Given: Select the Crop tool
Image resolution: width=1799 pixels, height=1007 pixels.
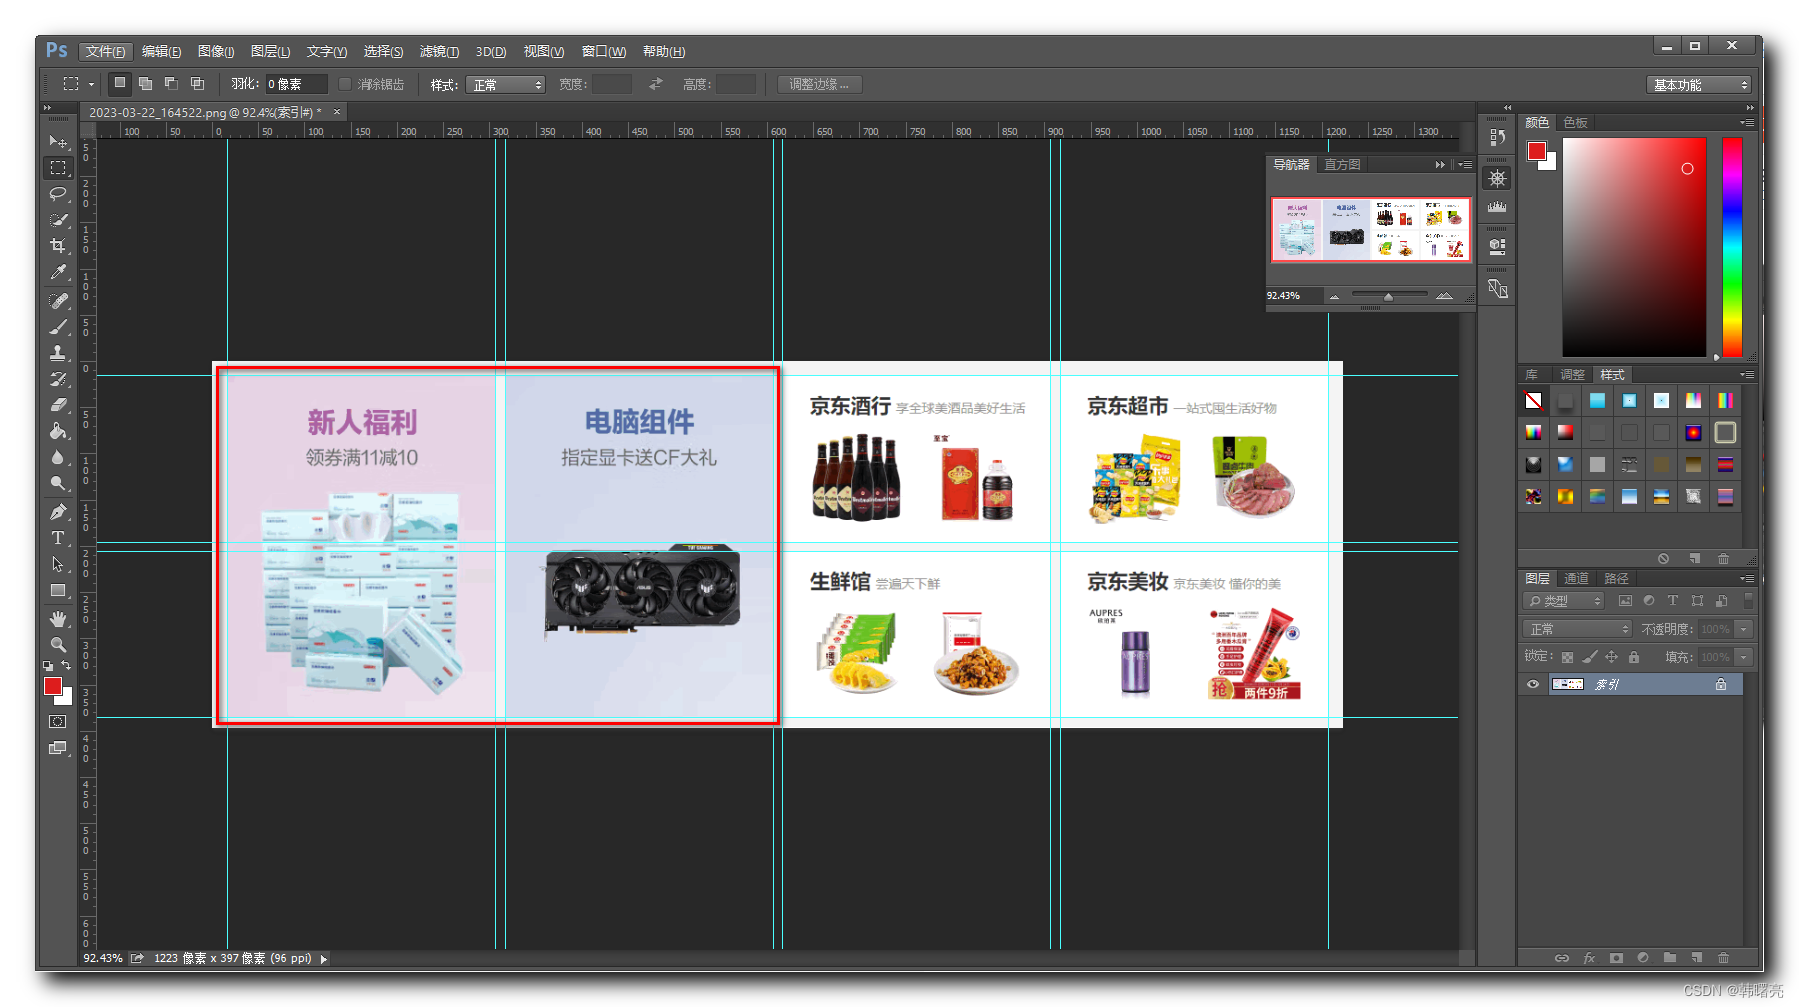Looking at the screenshot, I should pyautogui.click(x=58, y=246).
